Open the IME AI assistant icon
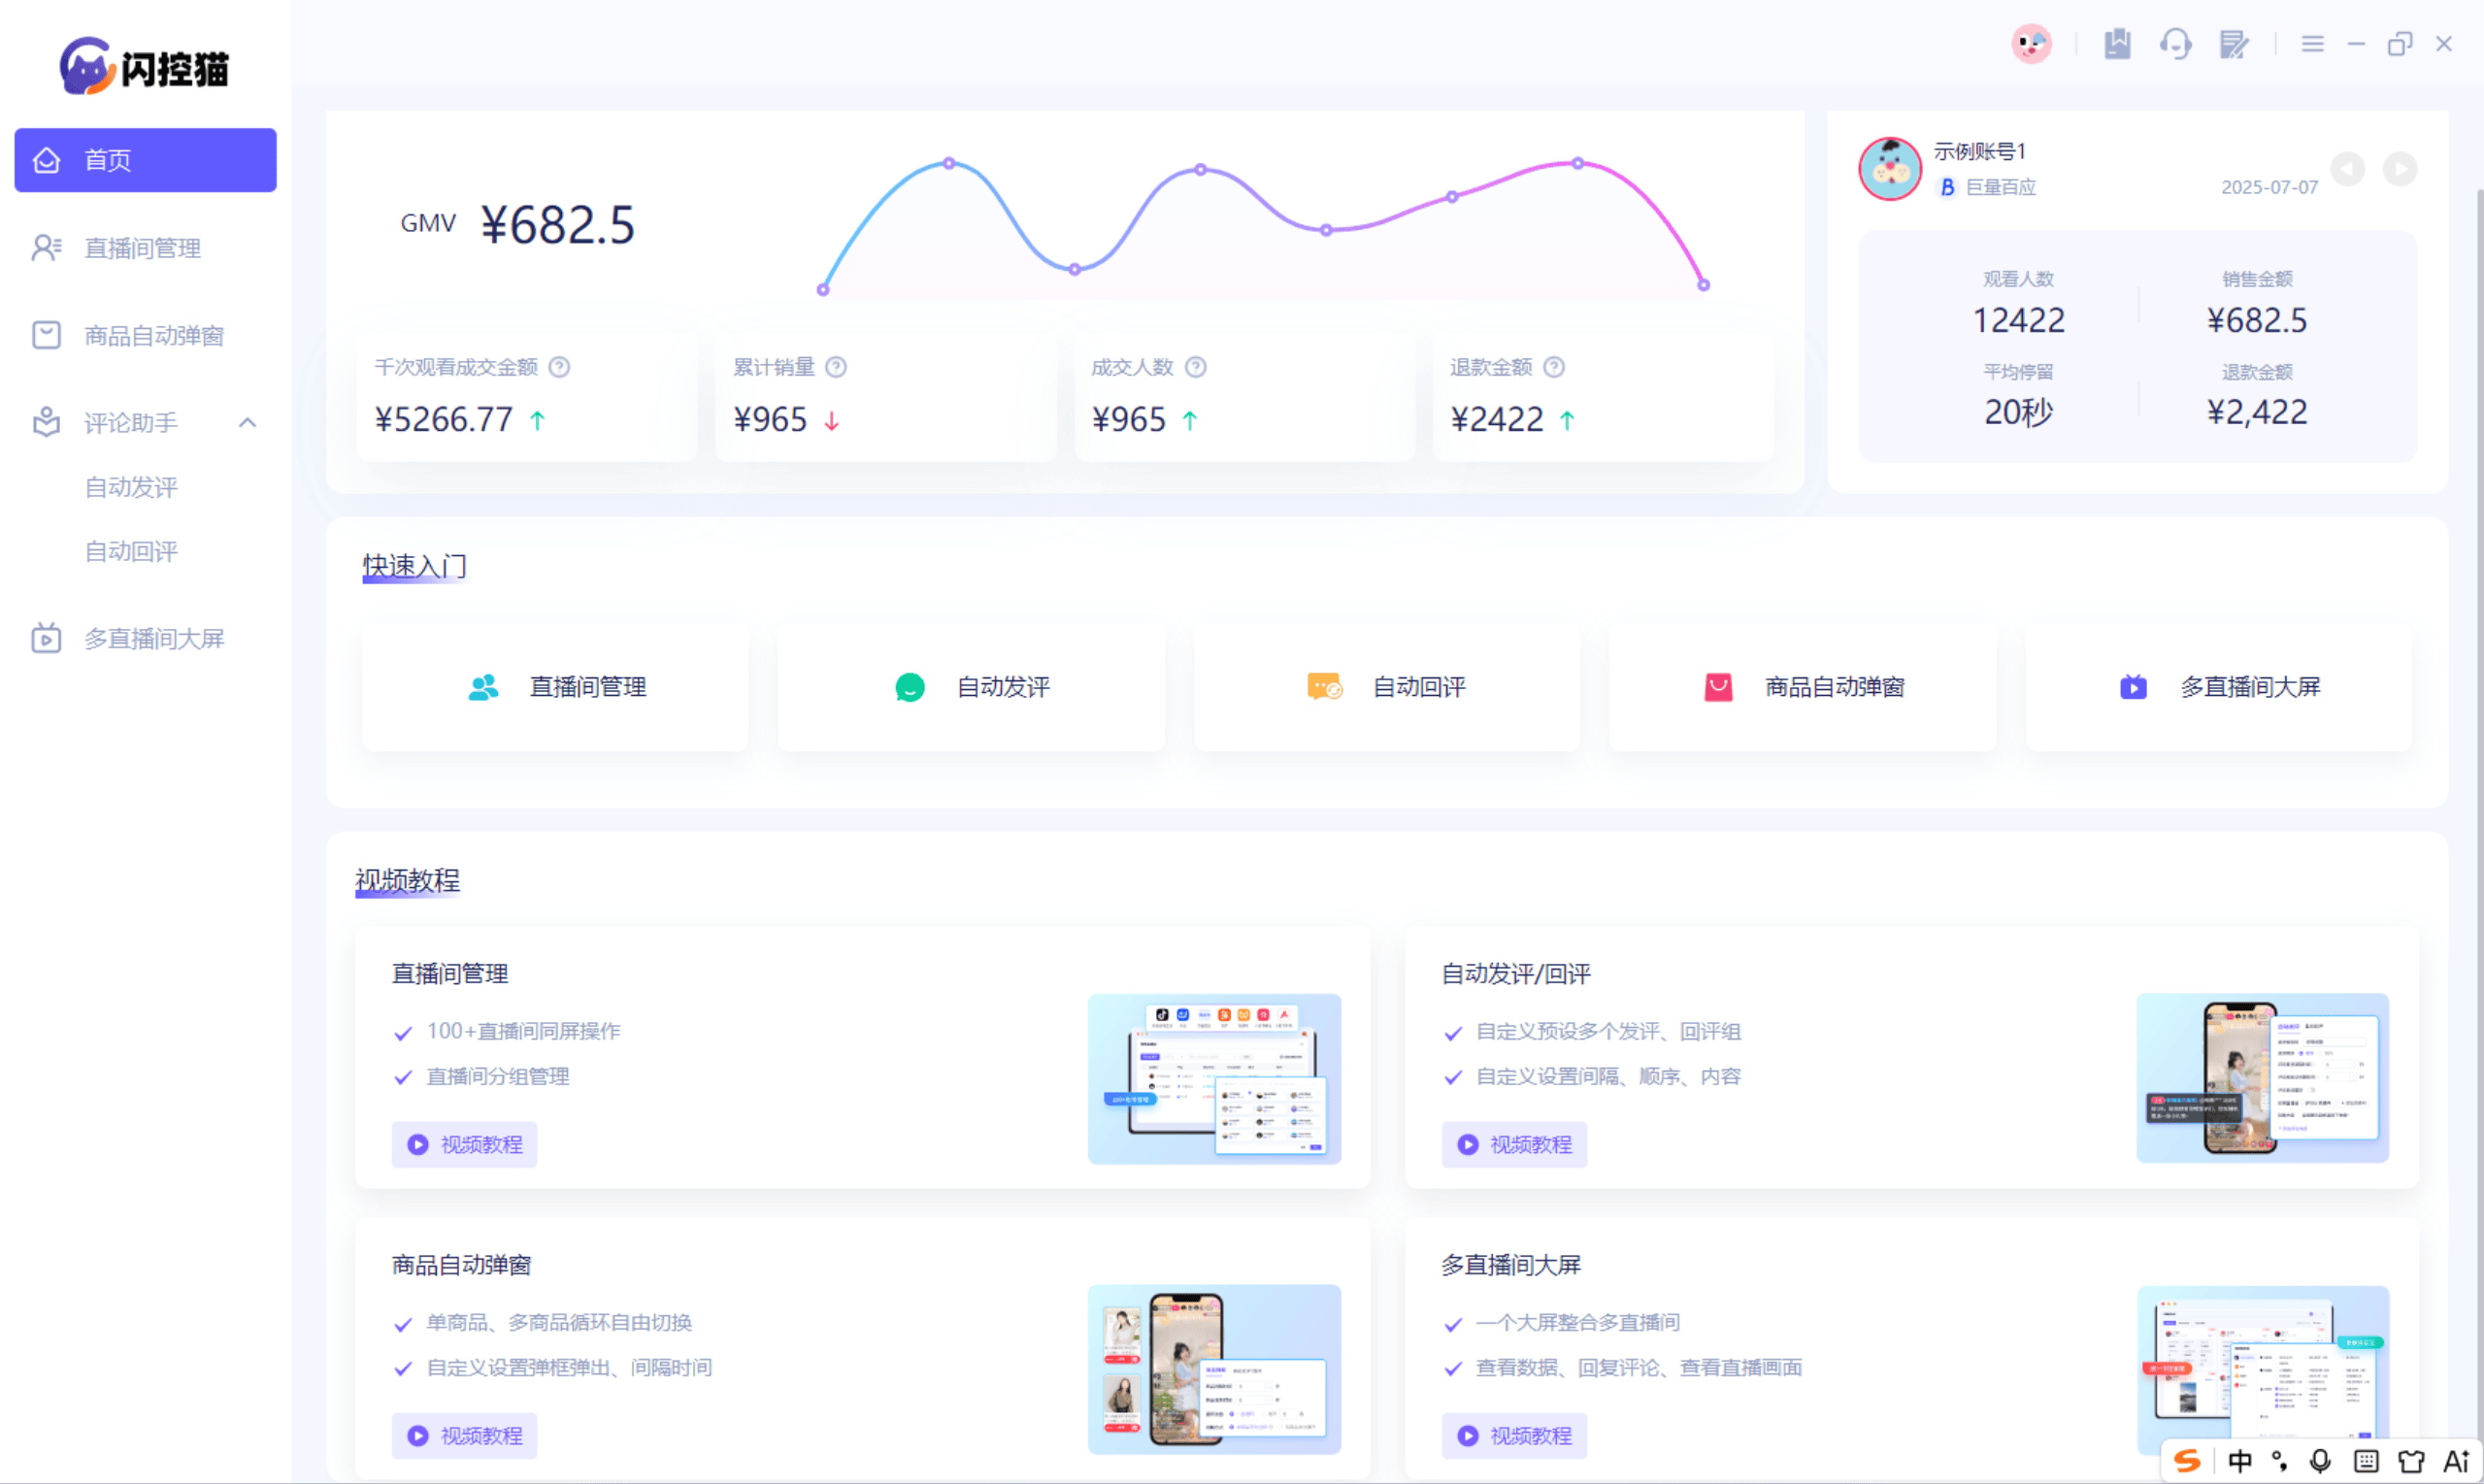Viewport: 2484px width, 1484px height. pyautogui.click(x=2455, y=1461)
